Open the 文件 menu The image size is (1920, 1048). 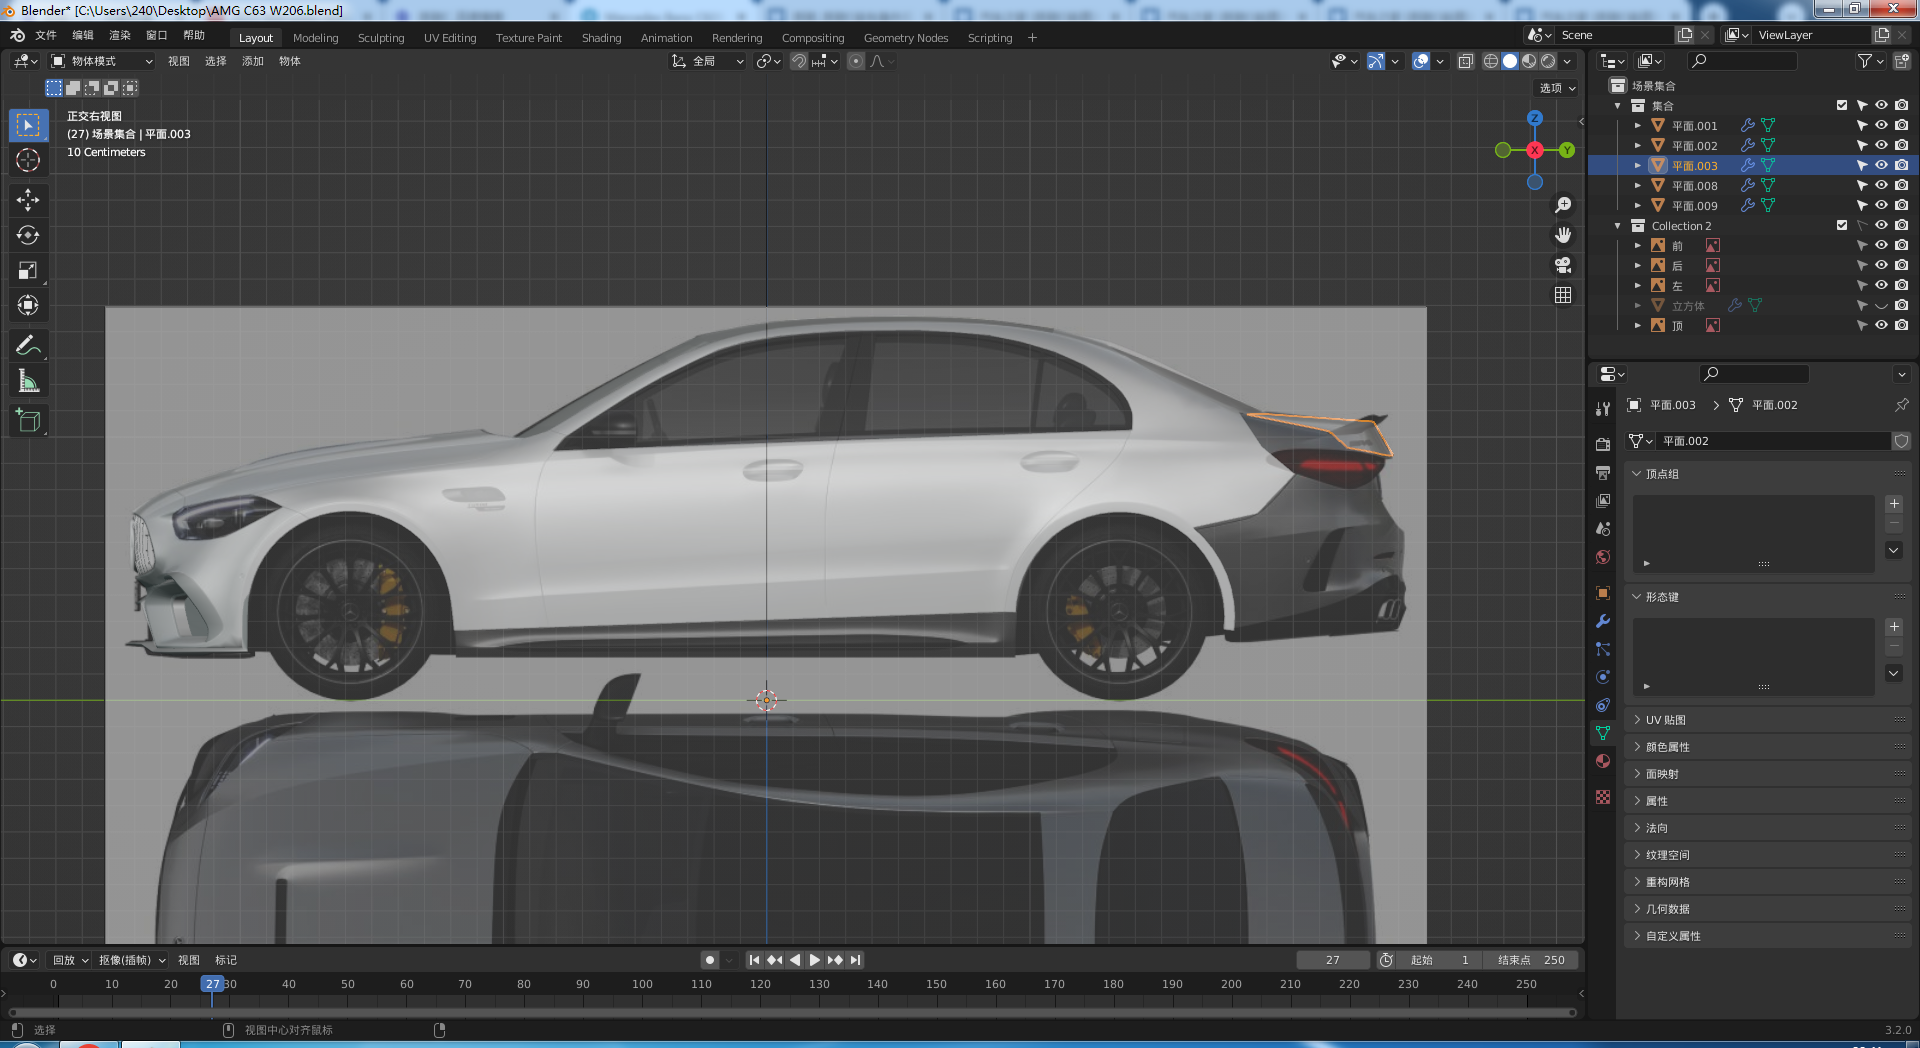(x=46, y=35)
